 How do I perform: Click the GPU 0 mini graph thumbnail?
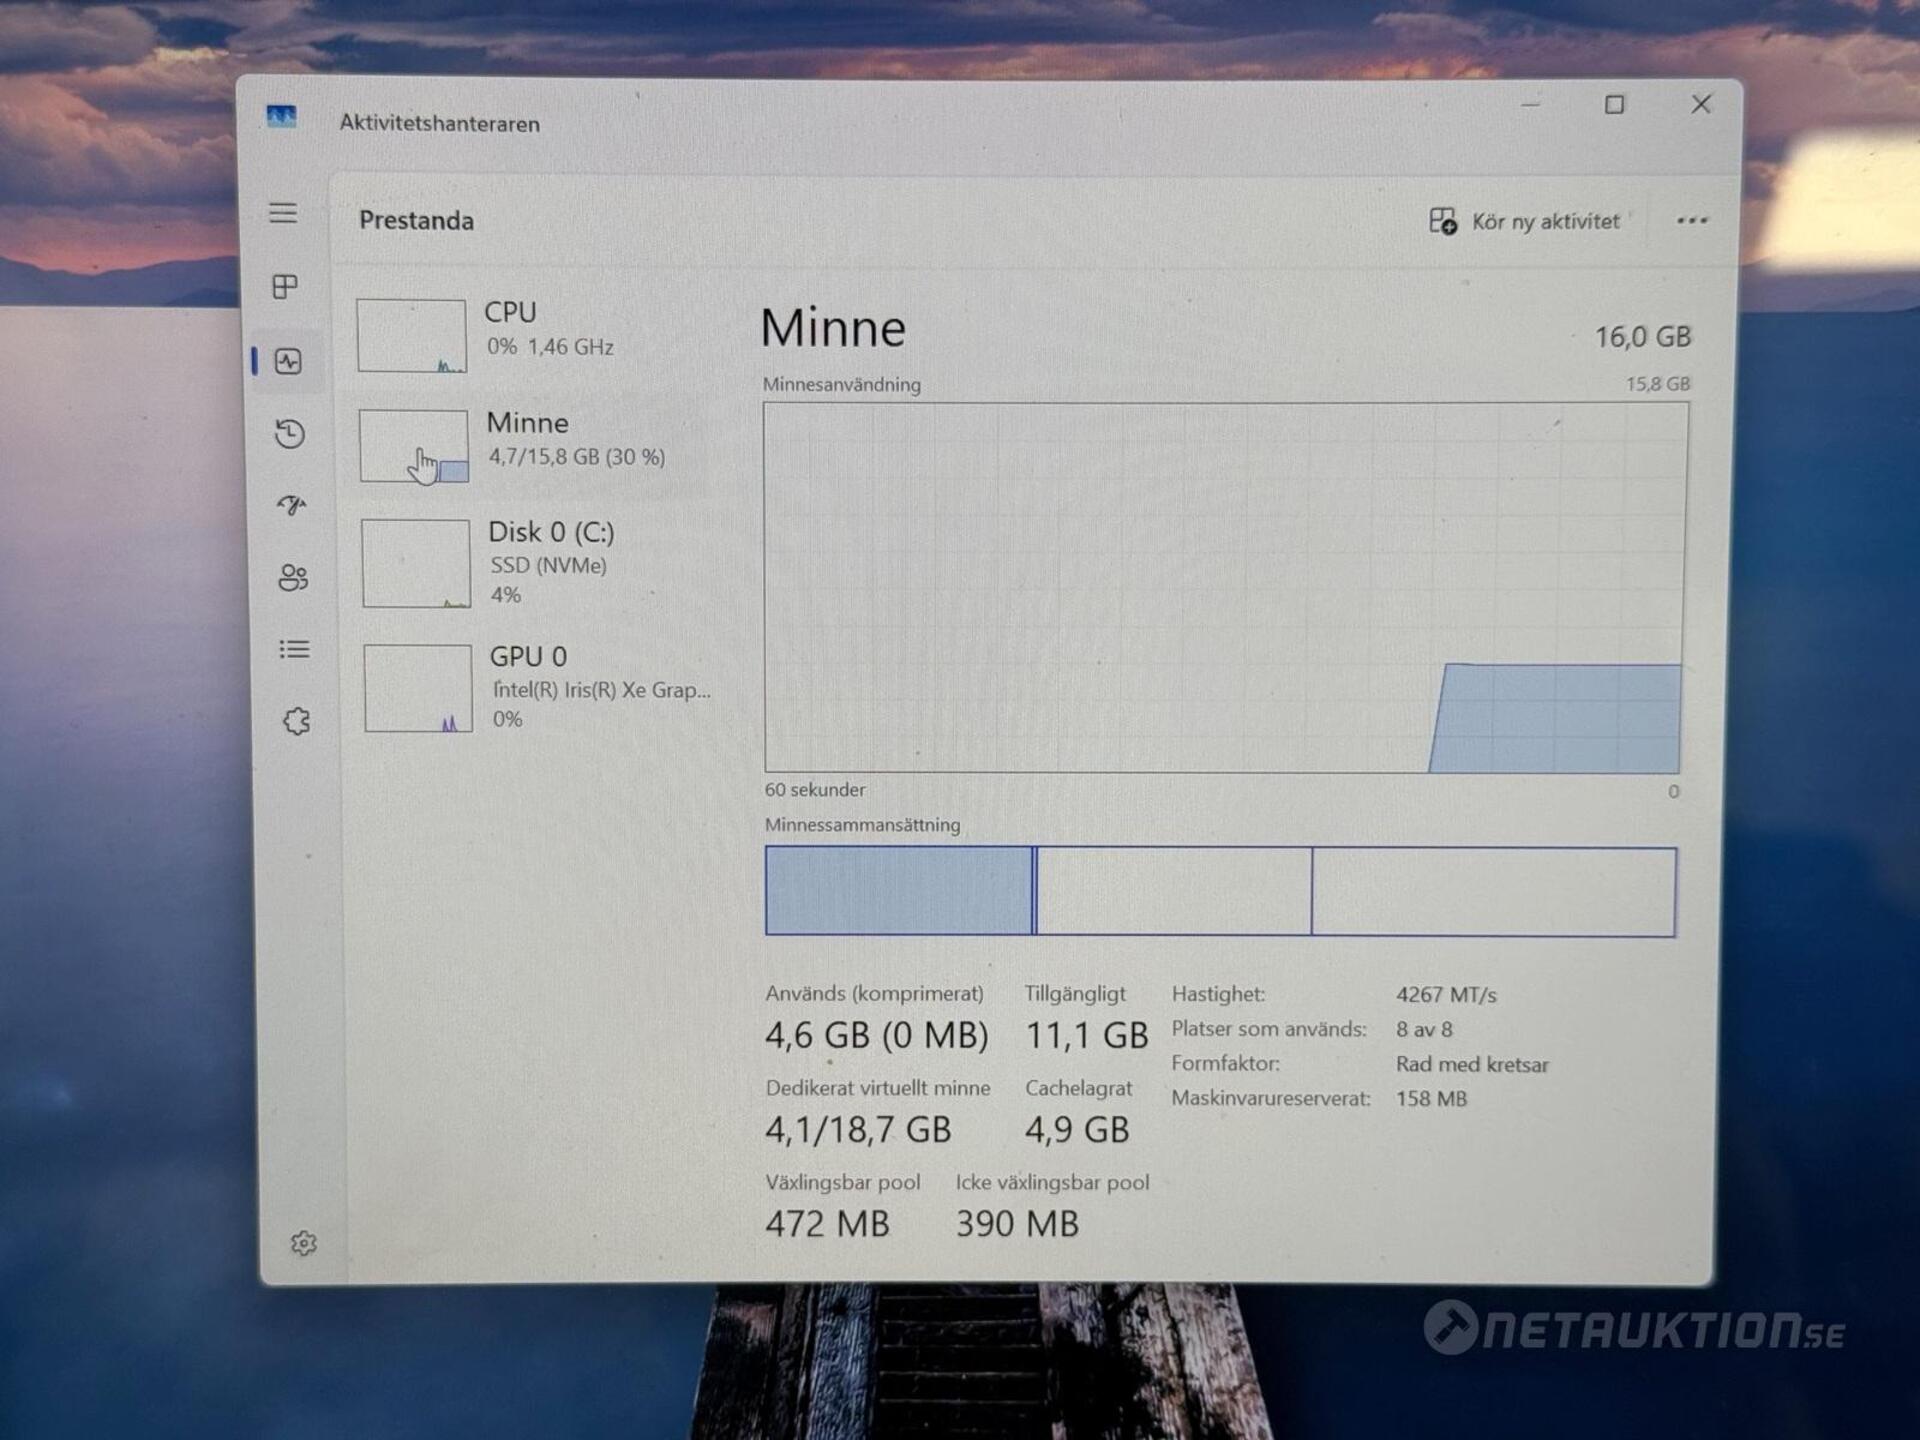point(418,688)
